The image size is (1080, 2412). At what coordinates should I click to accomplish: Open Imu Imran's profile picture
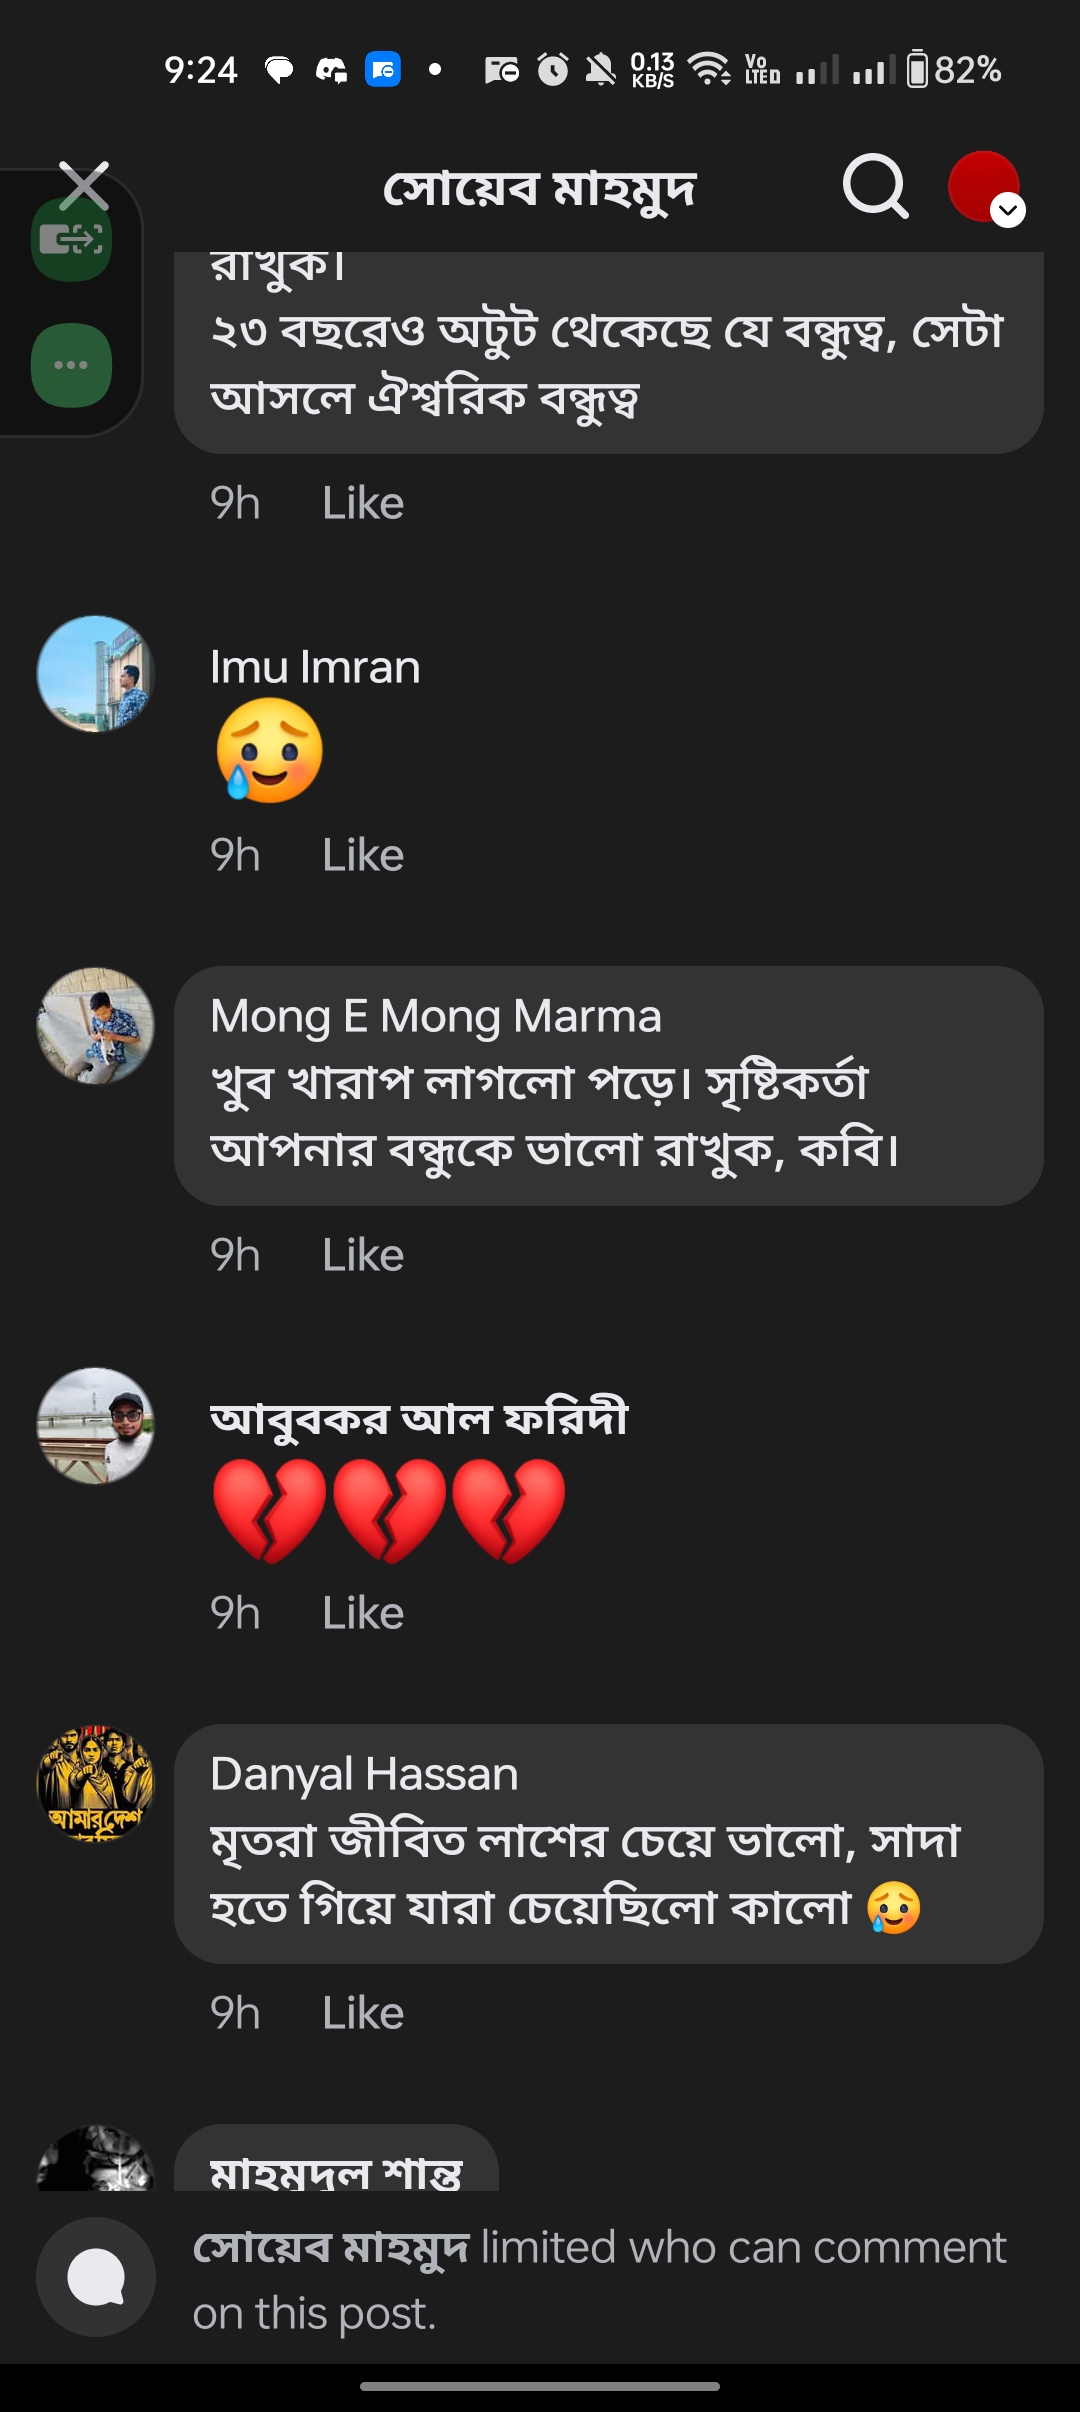pos(96,674)
